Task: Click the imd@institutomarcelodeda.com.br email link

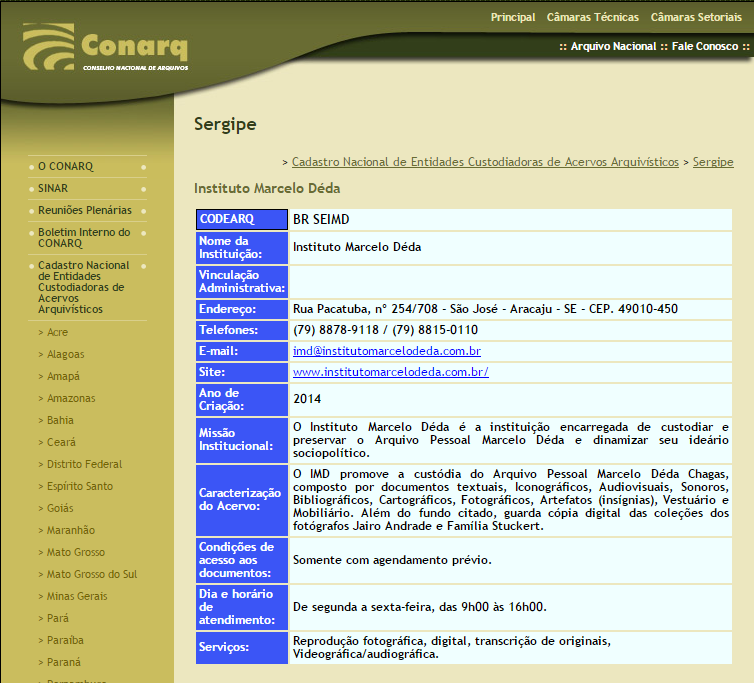Action: click(387, 351)
